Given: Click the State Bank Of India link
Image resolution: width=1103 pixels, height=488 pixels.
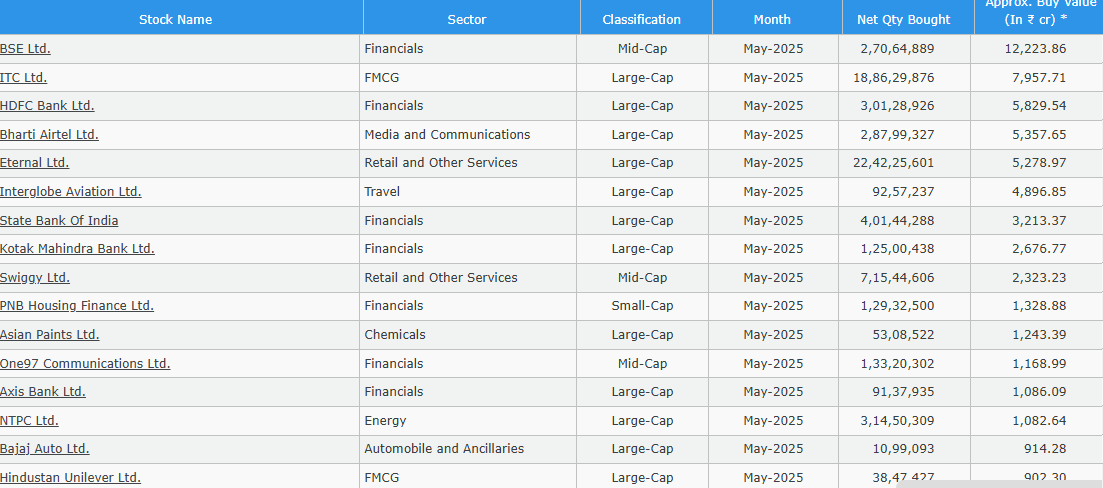Looking at the screenshot, I should (x=59, y=221).
